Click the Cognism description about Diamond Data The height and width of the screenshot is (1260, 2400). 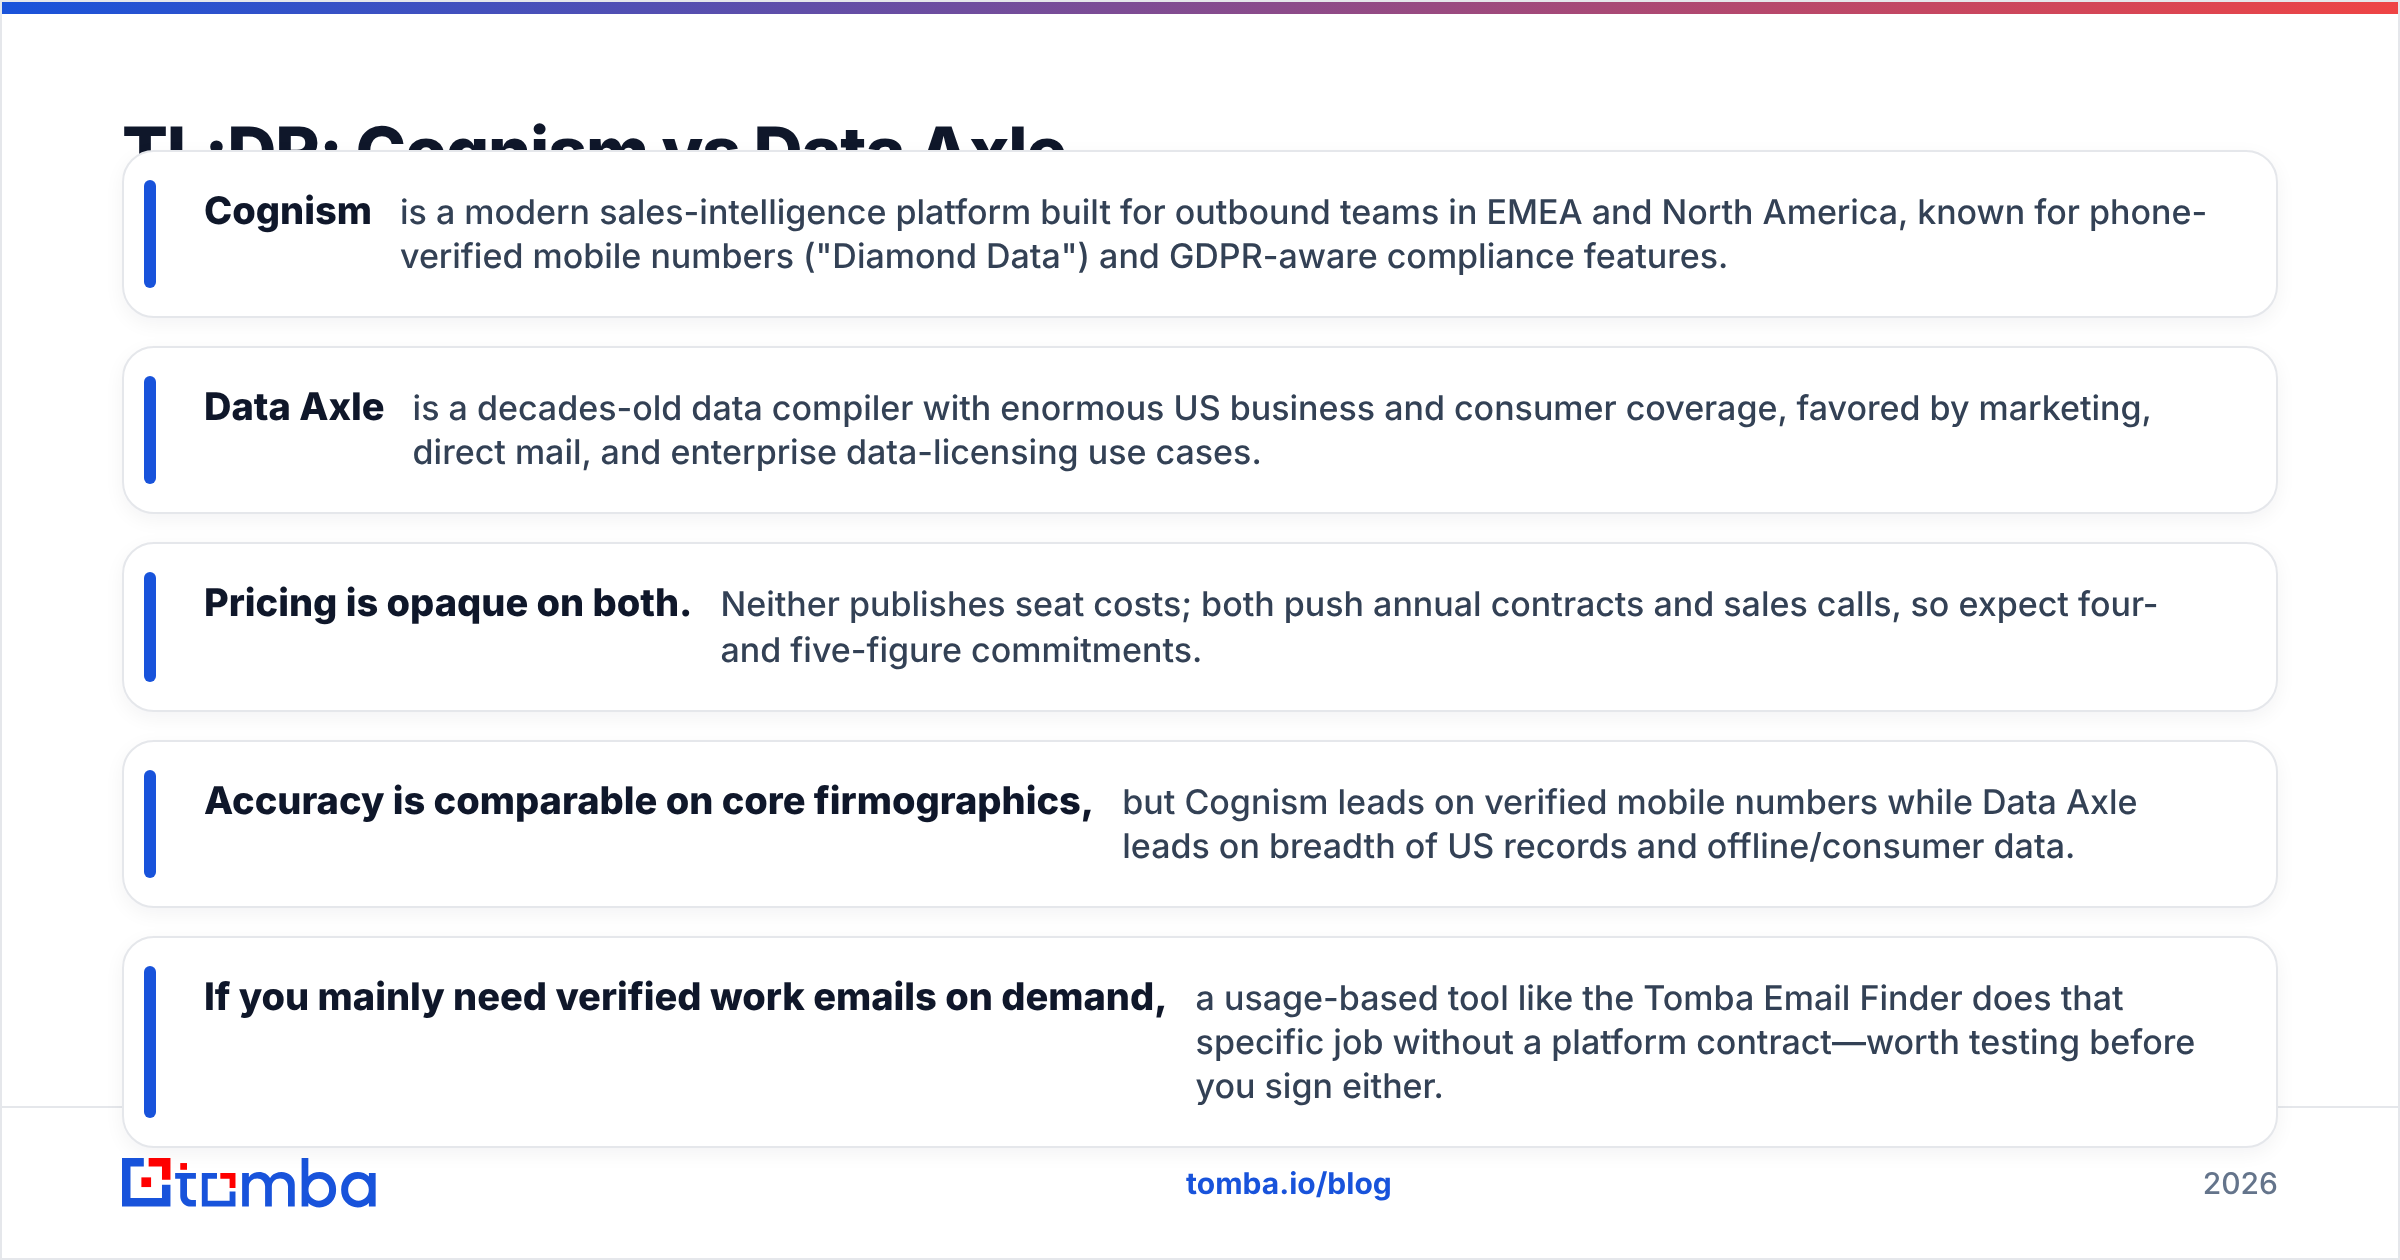tap(1302, 234)
